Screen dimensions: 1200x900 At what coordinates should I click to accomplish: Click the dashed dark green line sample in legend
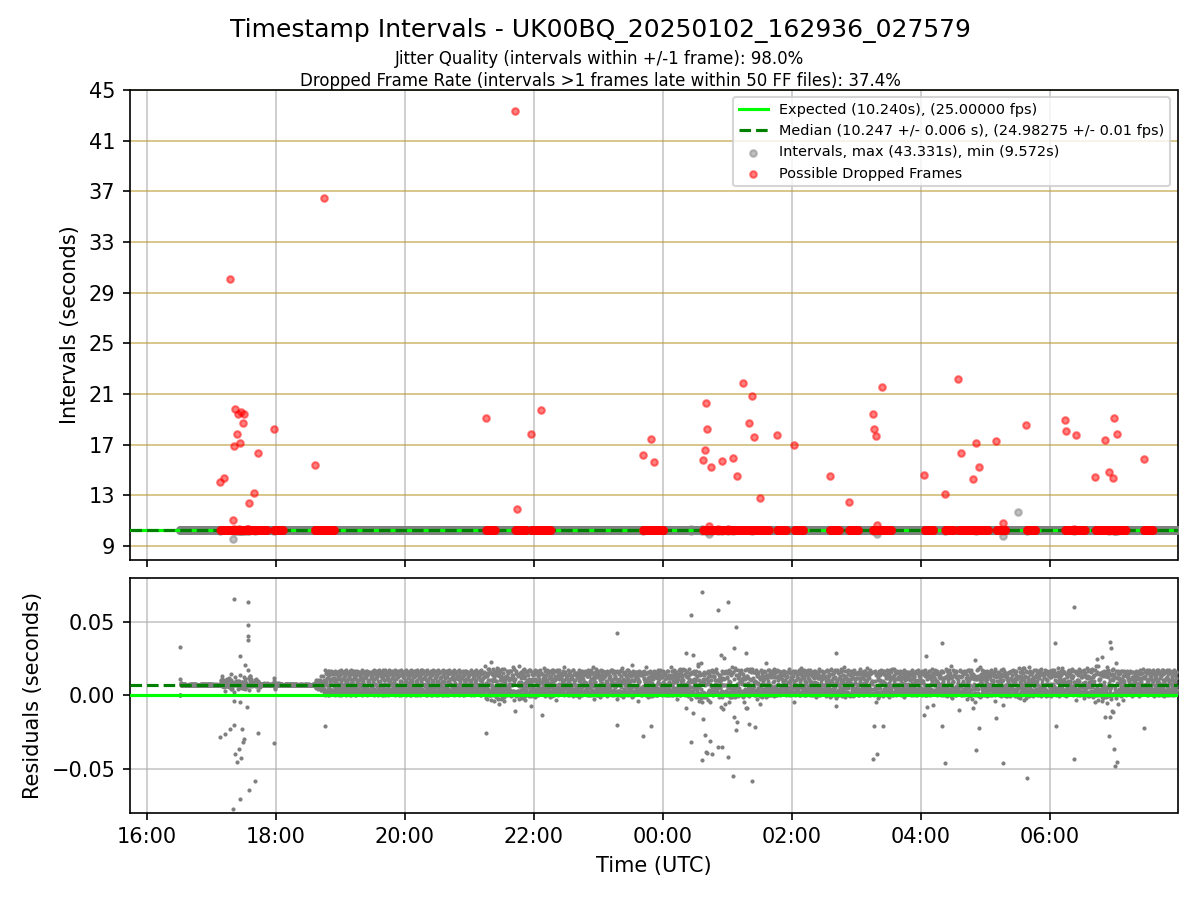tap(754, 130)
